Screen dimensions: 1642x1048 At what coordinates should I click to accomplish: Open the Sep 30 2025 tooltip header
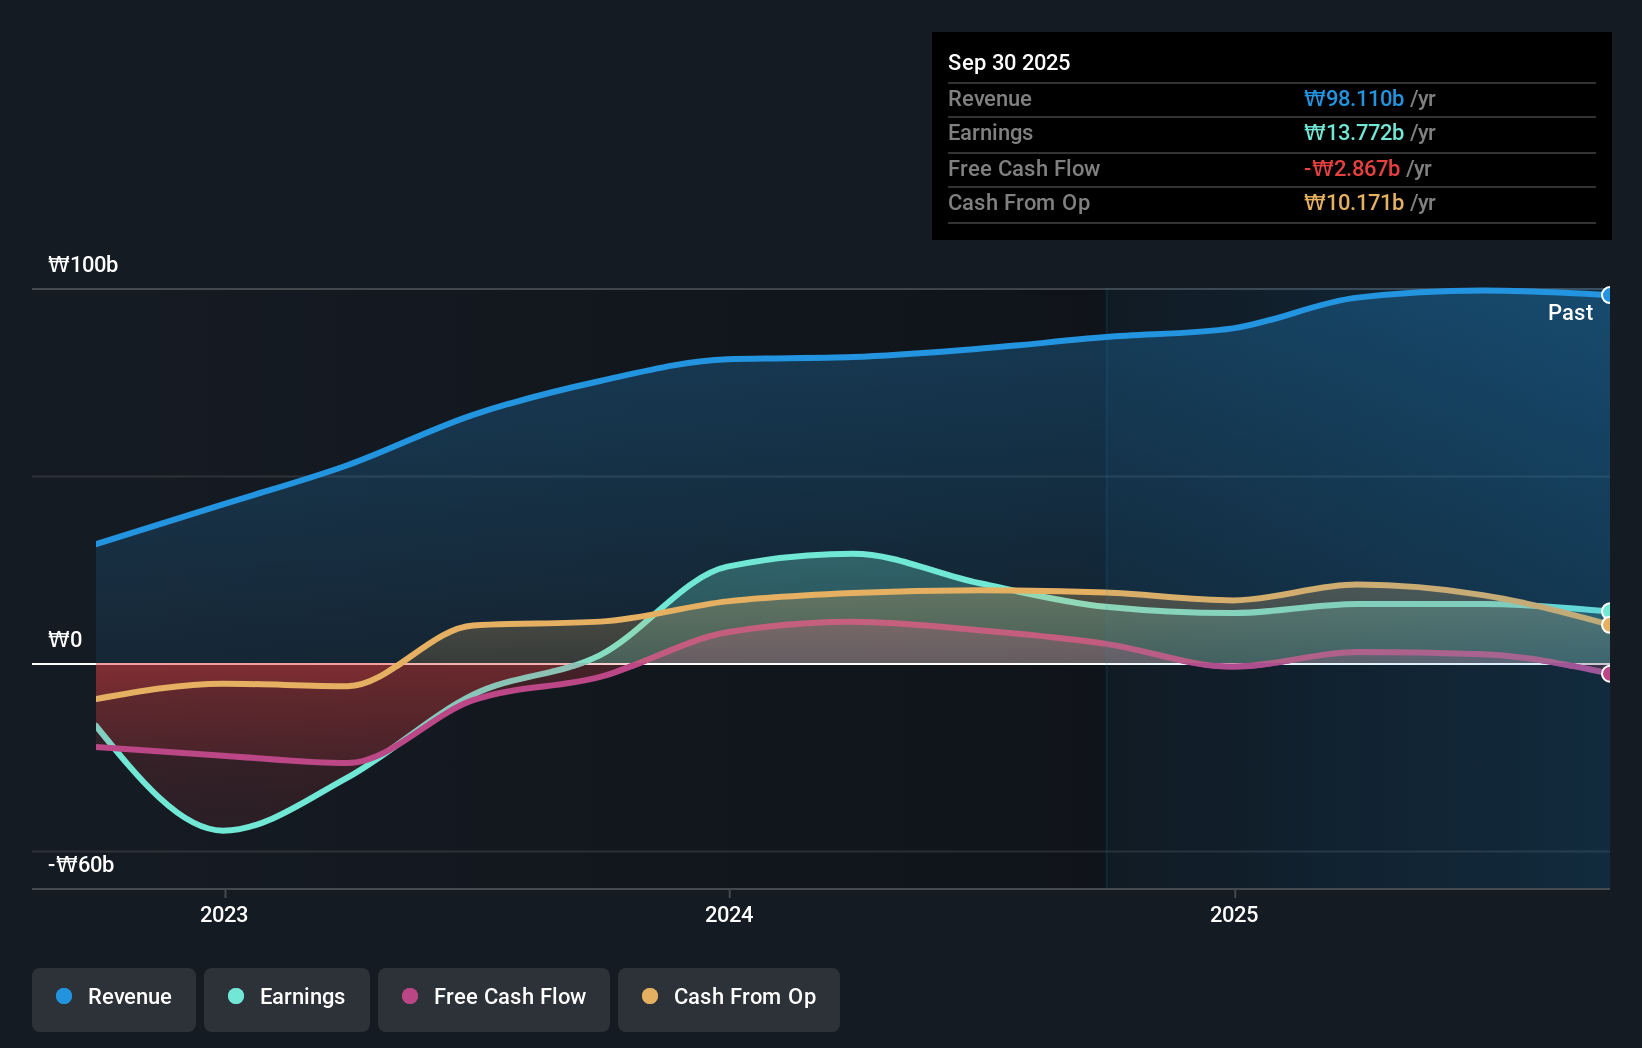(x=1009, y=62)
